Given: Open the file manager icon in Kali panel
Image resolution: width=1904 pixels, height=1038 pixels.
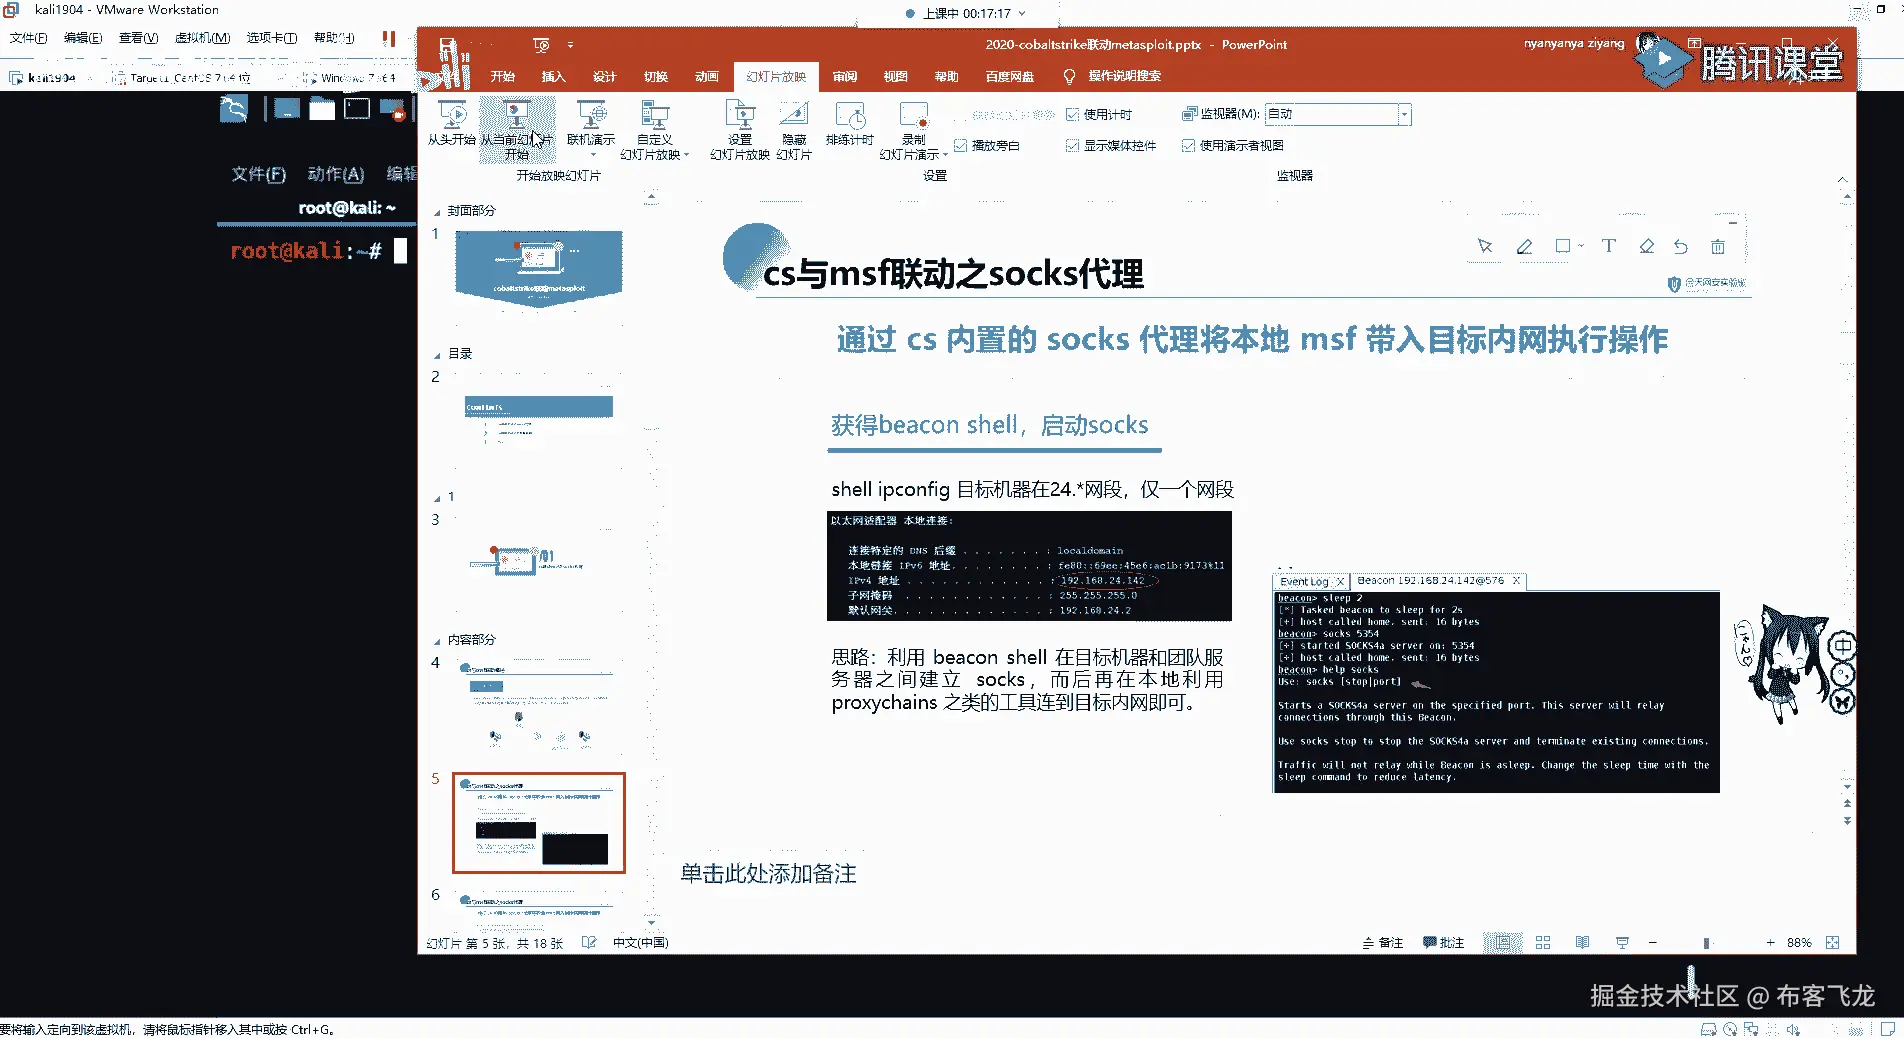Looking at the screenshot, I should coord(322,108).
